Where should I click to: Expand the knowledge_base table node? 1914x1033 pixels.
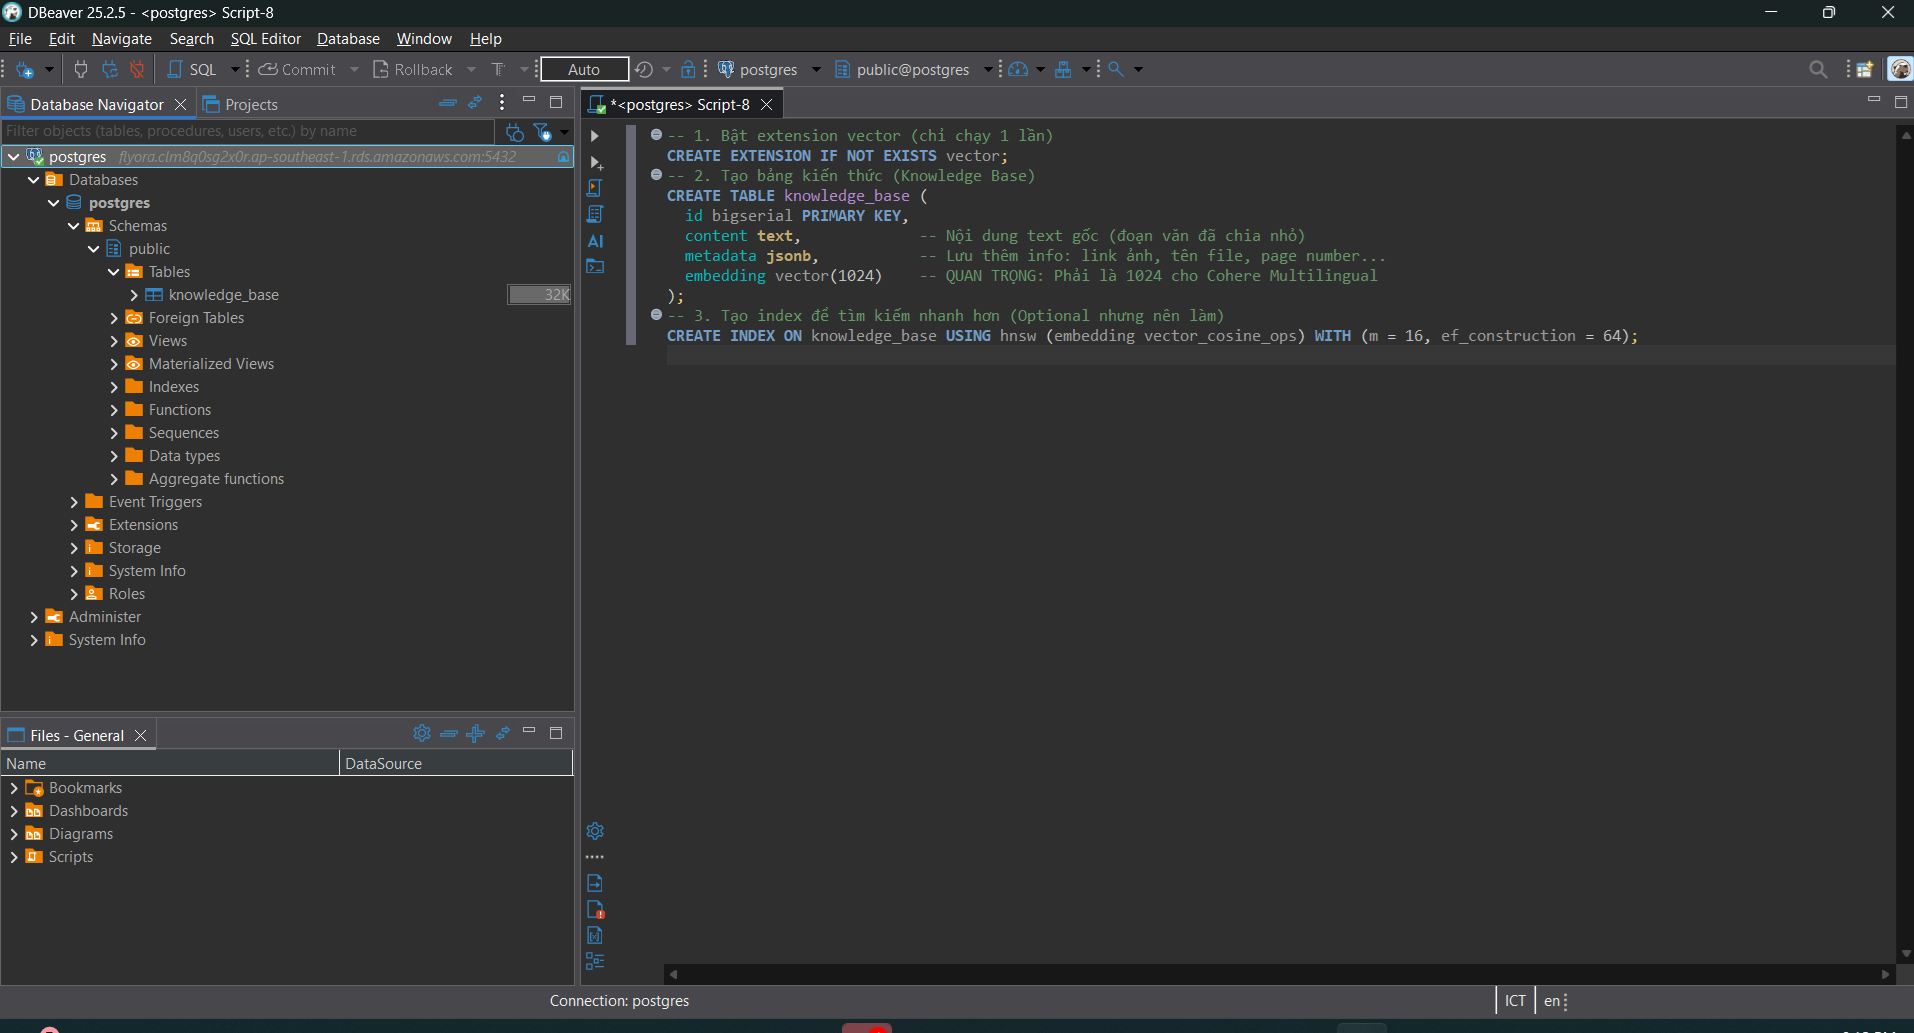pyautogui.click(x=134, y=295)
